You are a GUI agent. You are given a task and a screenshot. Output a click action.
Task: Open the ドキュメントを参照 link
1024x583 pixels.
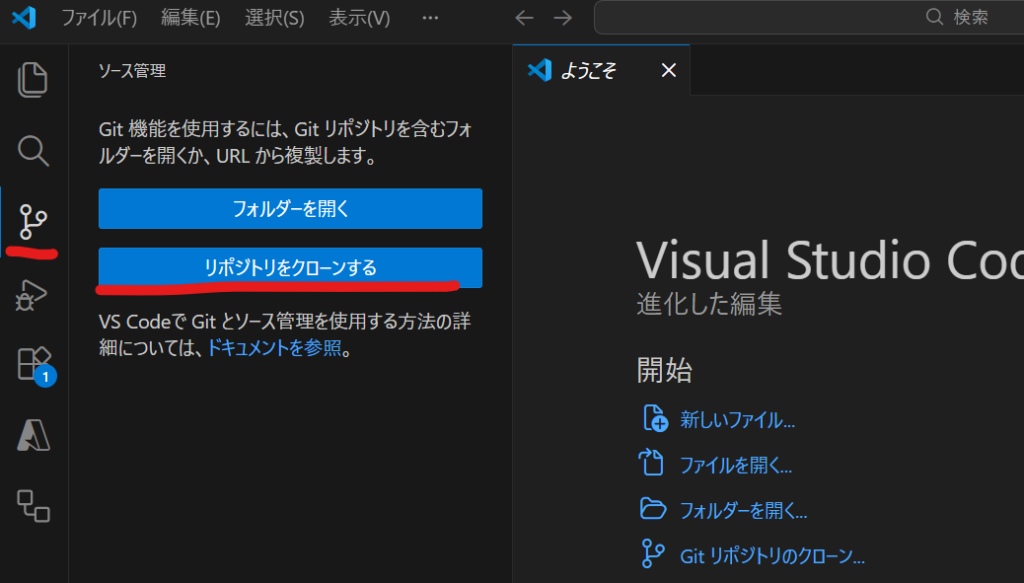274,350
